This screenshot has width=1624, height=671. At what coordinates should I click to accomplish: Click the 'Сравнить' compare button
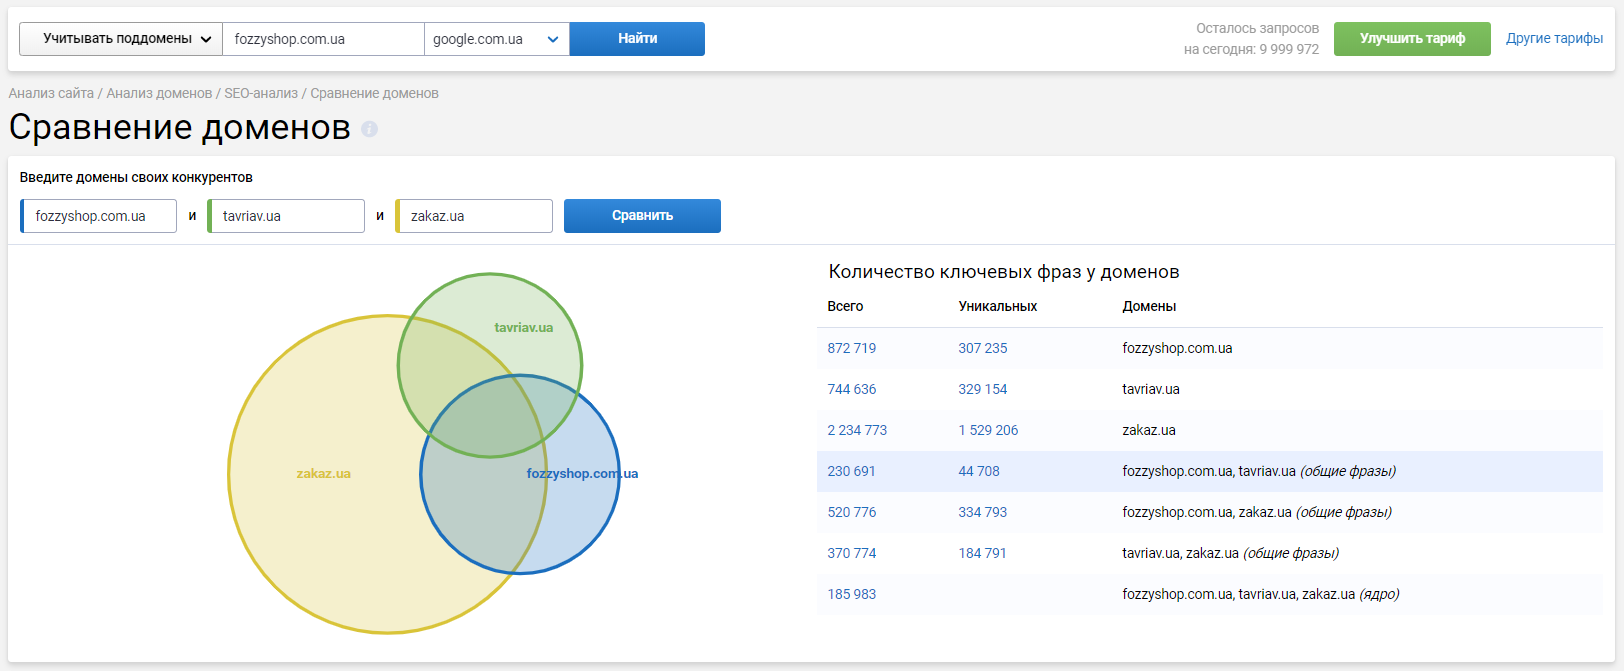point(642,216)
